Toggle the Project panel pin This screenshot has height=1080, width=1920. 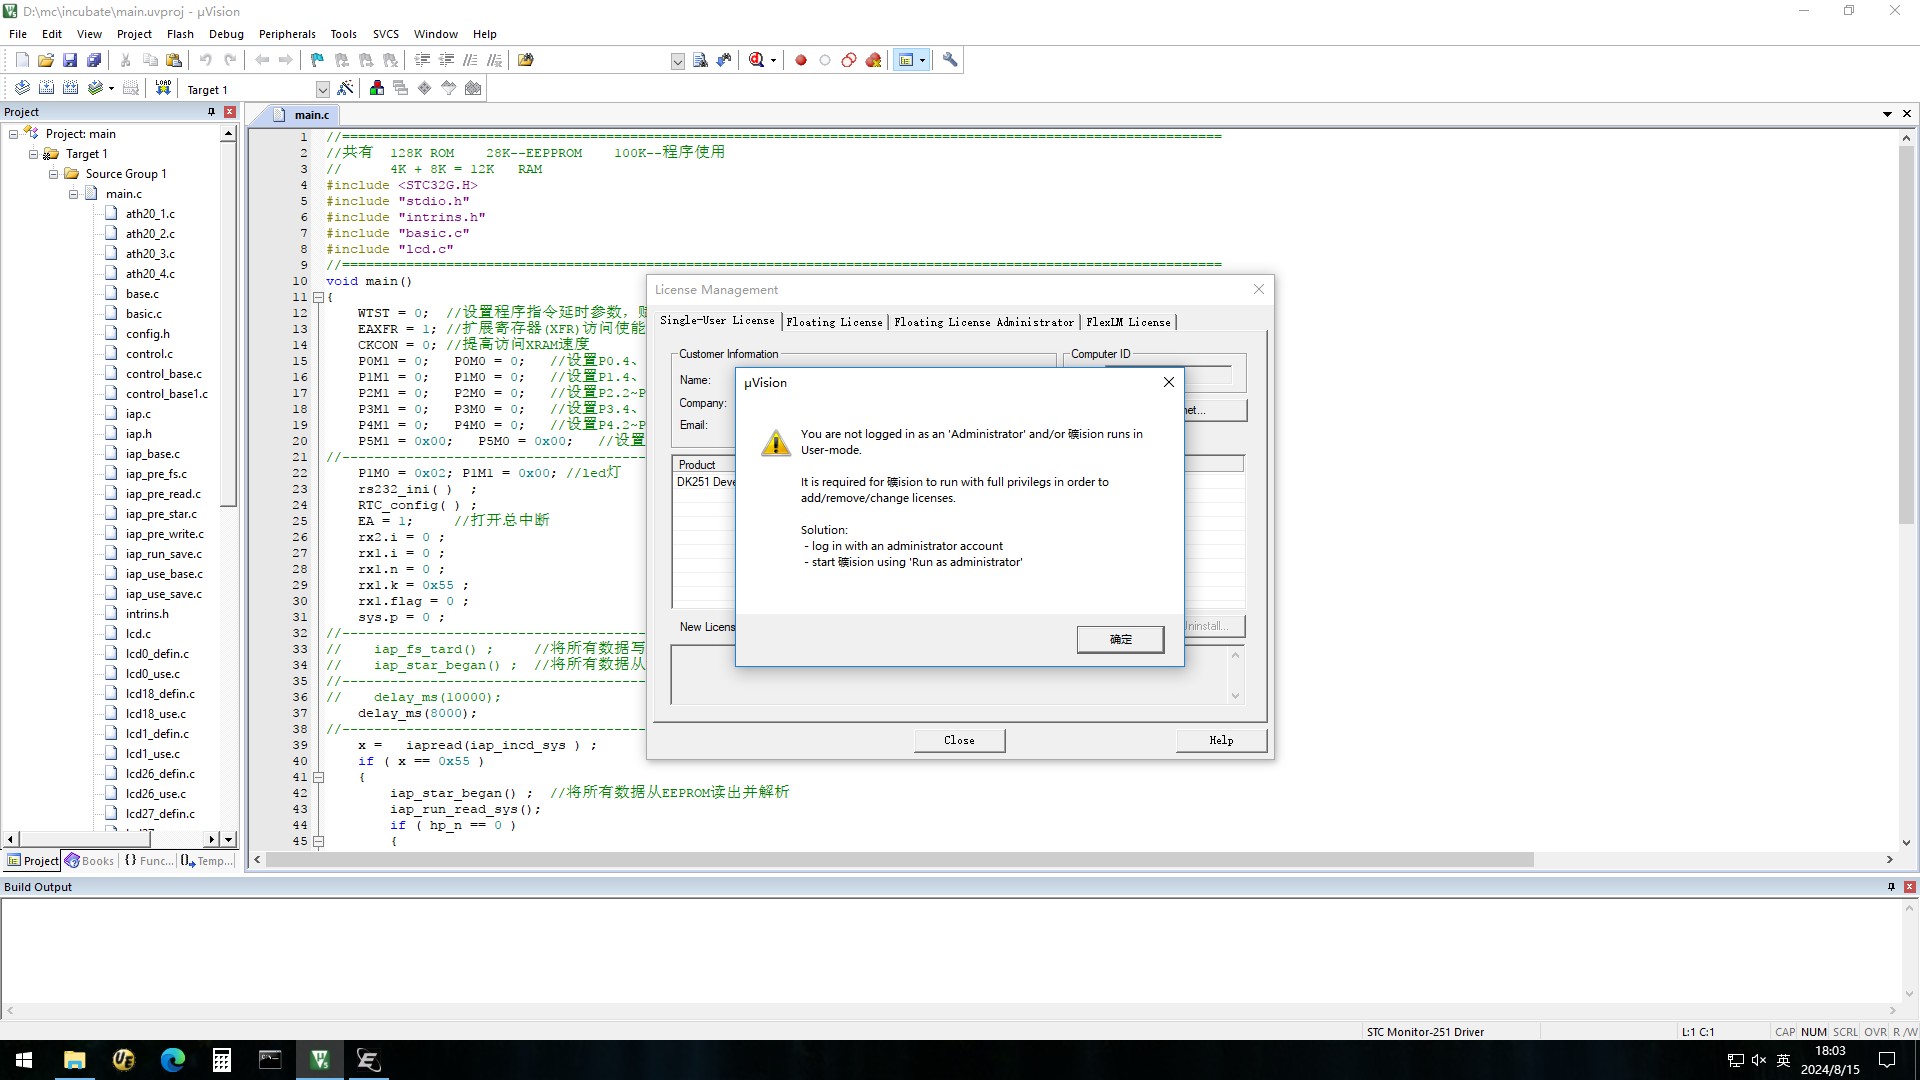coord(211,112)
